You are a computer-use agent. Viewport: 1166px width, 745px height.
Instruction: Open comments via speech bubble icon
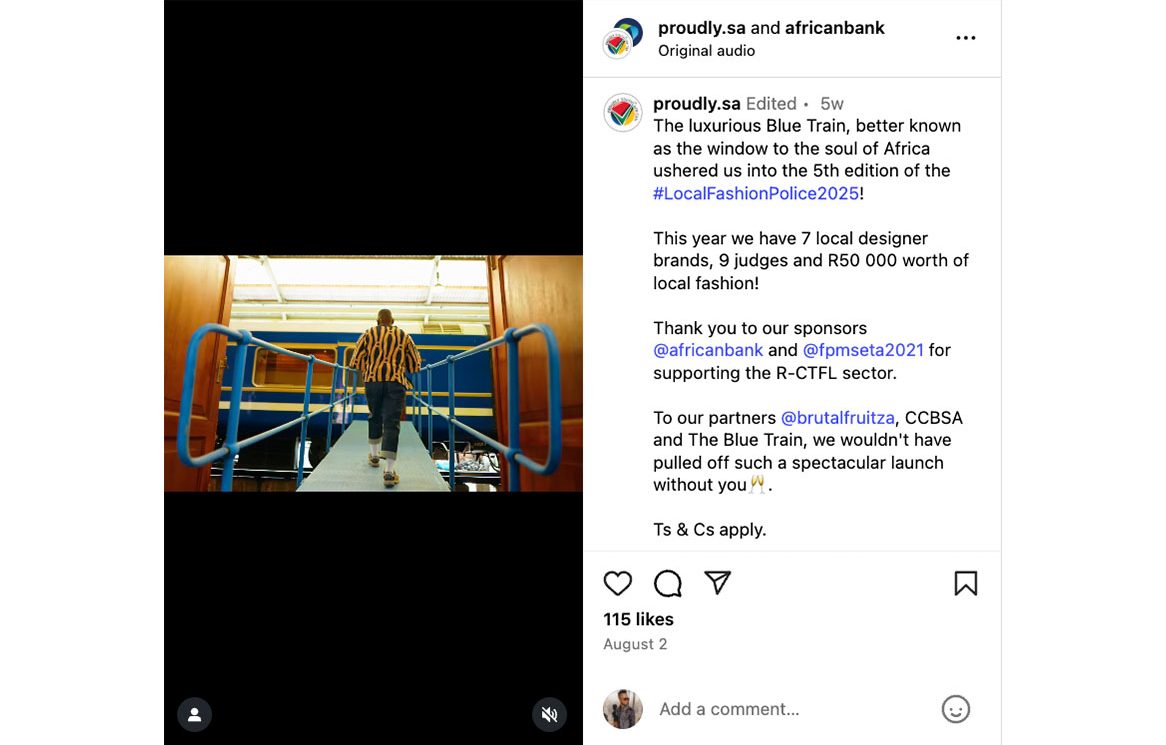point(668,584)
